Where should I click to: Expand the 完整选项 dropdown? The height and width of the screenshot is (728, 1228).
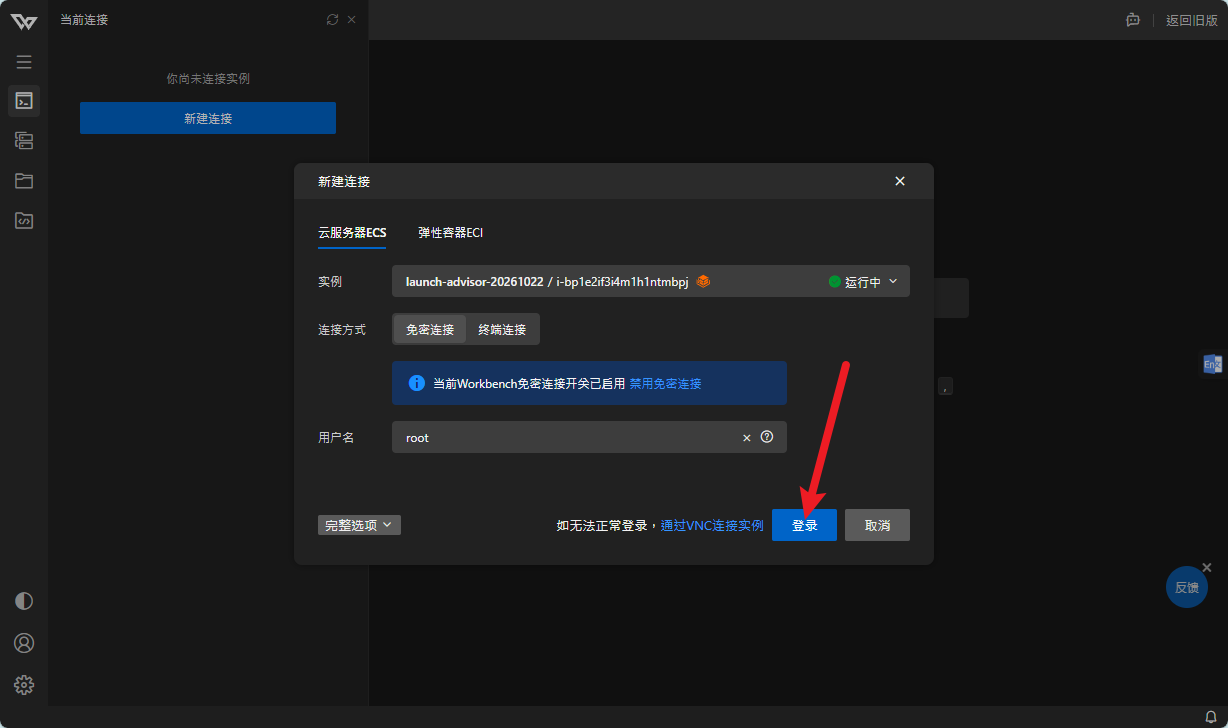coord(359,525)
